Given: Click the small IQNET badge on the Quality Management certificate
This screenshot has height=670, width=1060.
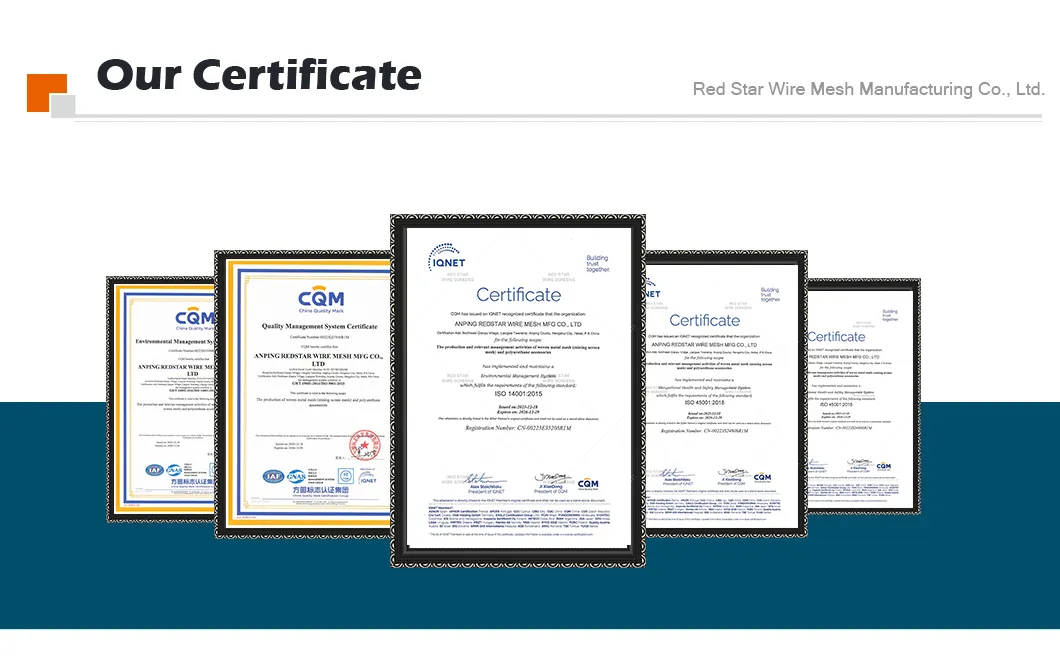Looking at the screenshot, I should [369, 478].
